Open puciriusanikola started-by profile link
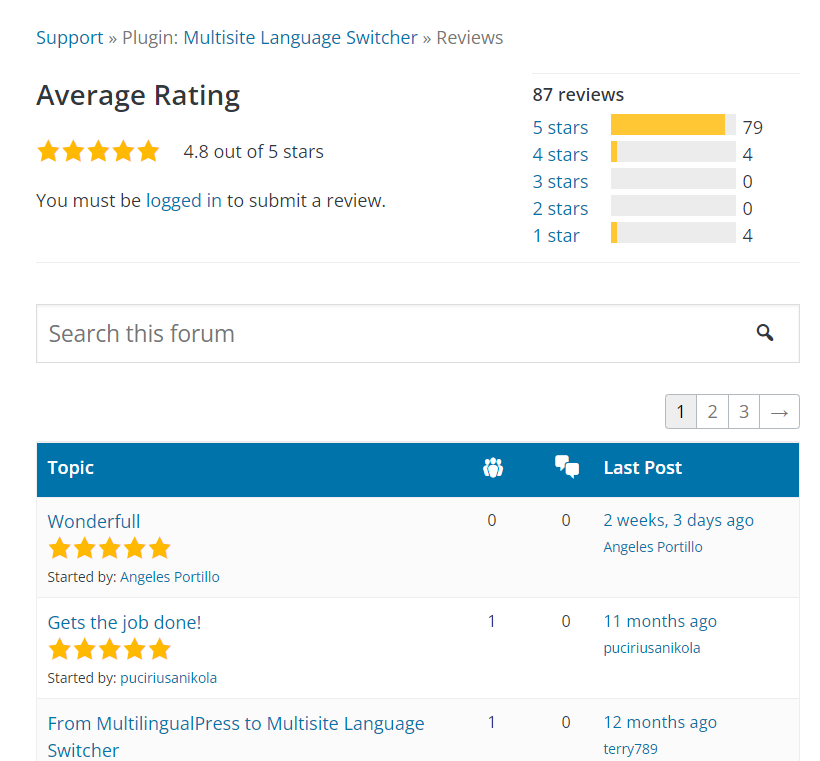The width and height of the screenshot is (820, 761). coord(168,678)
